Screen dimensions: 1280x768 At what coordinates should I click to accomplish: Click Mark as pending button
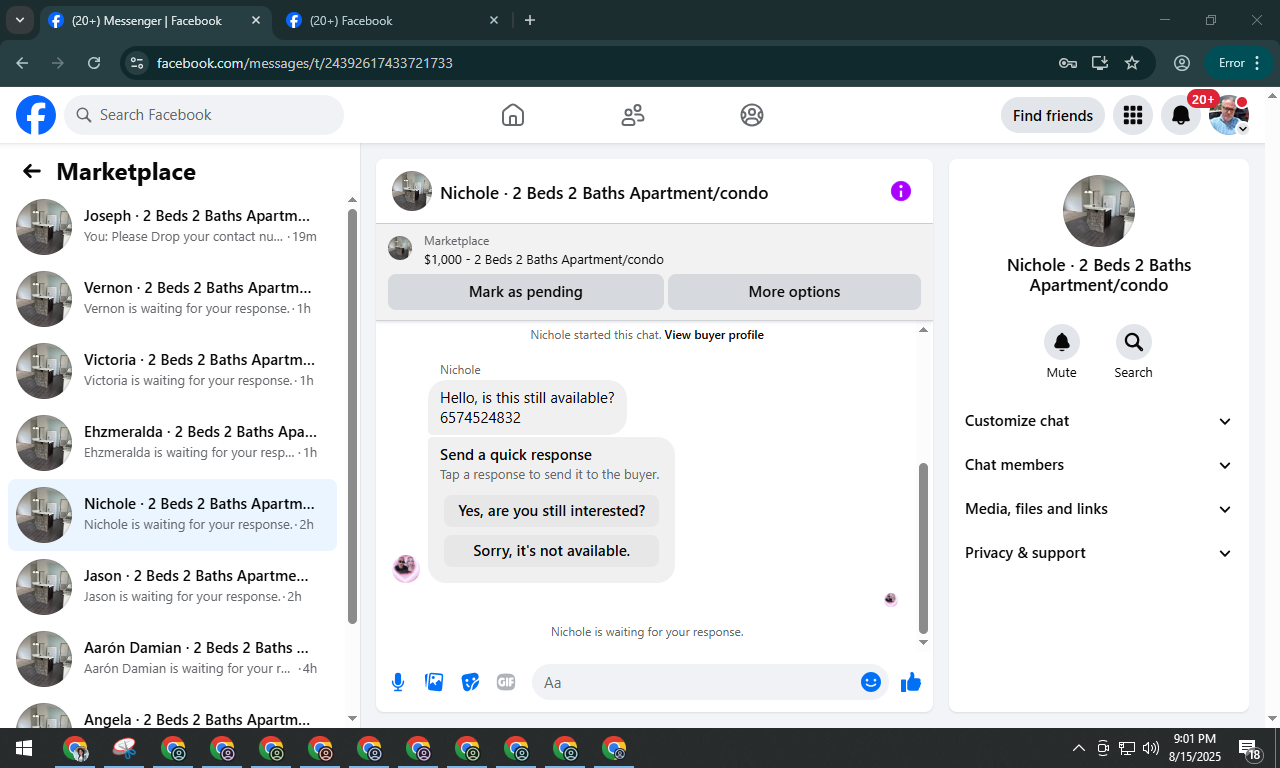click(x=526, y=292)
